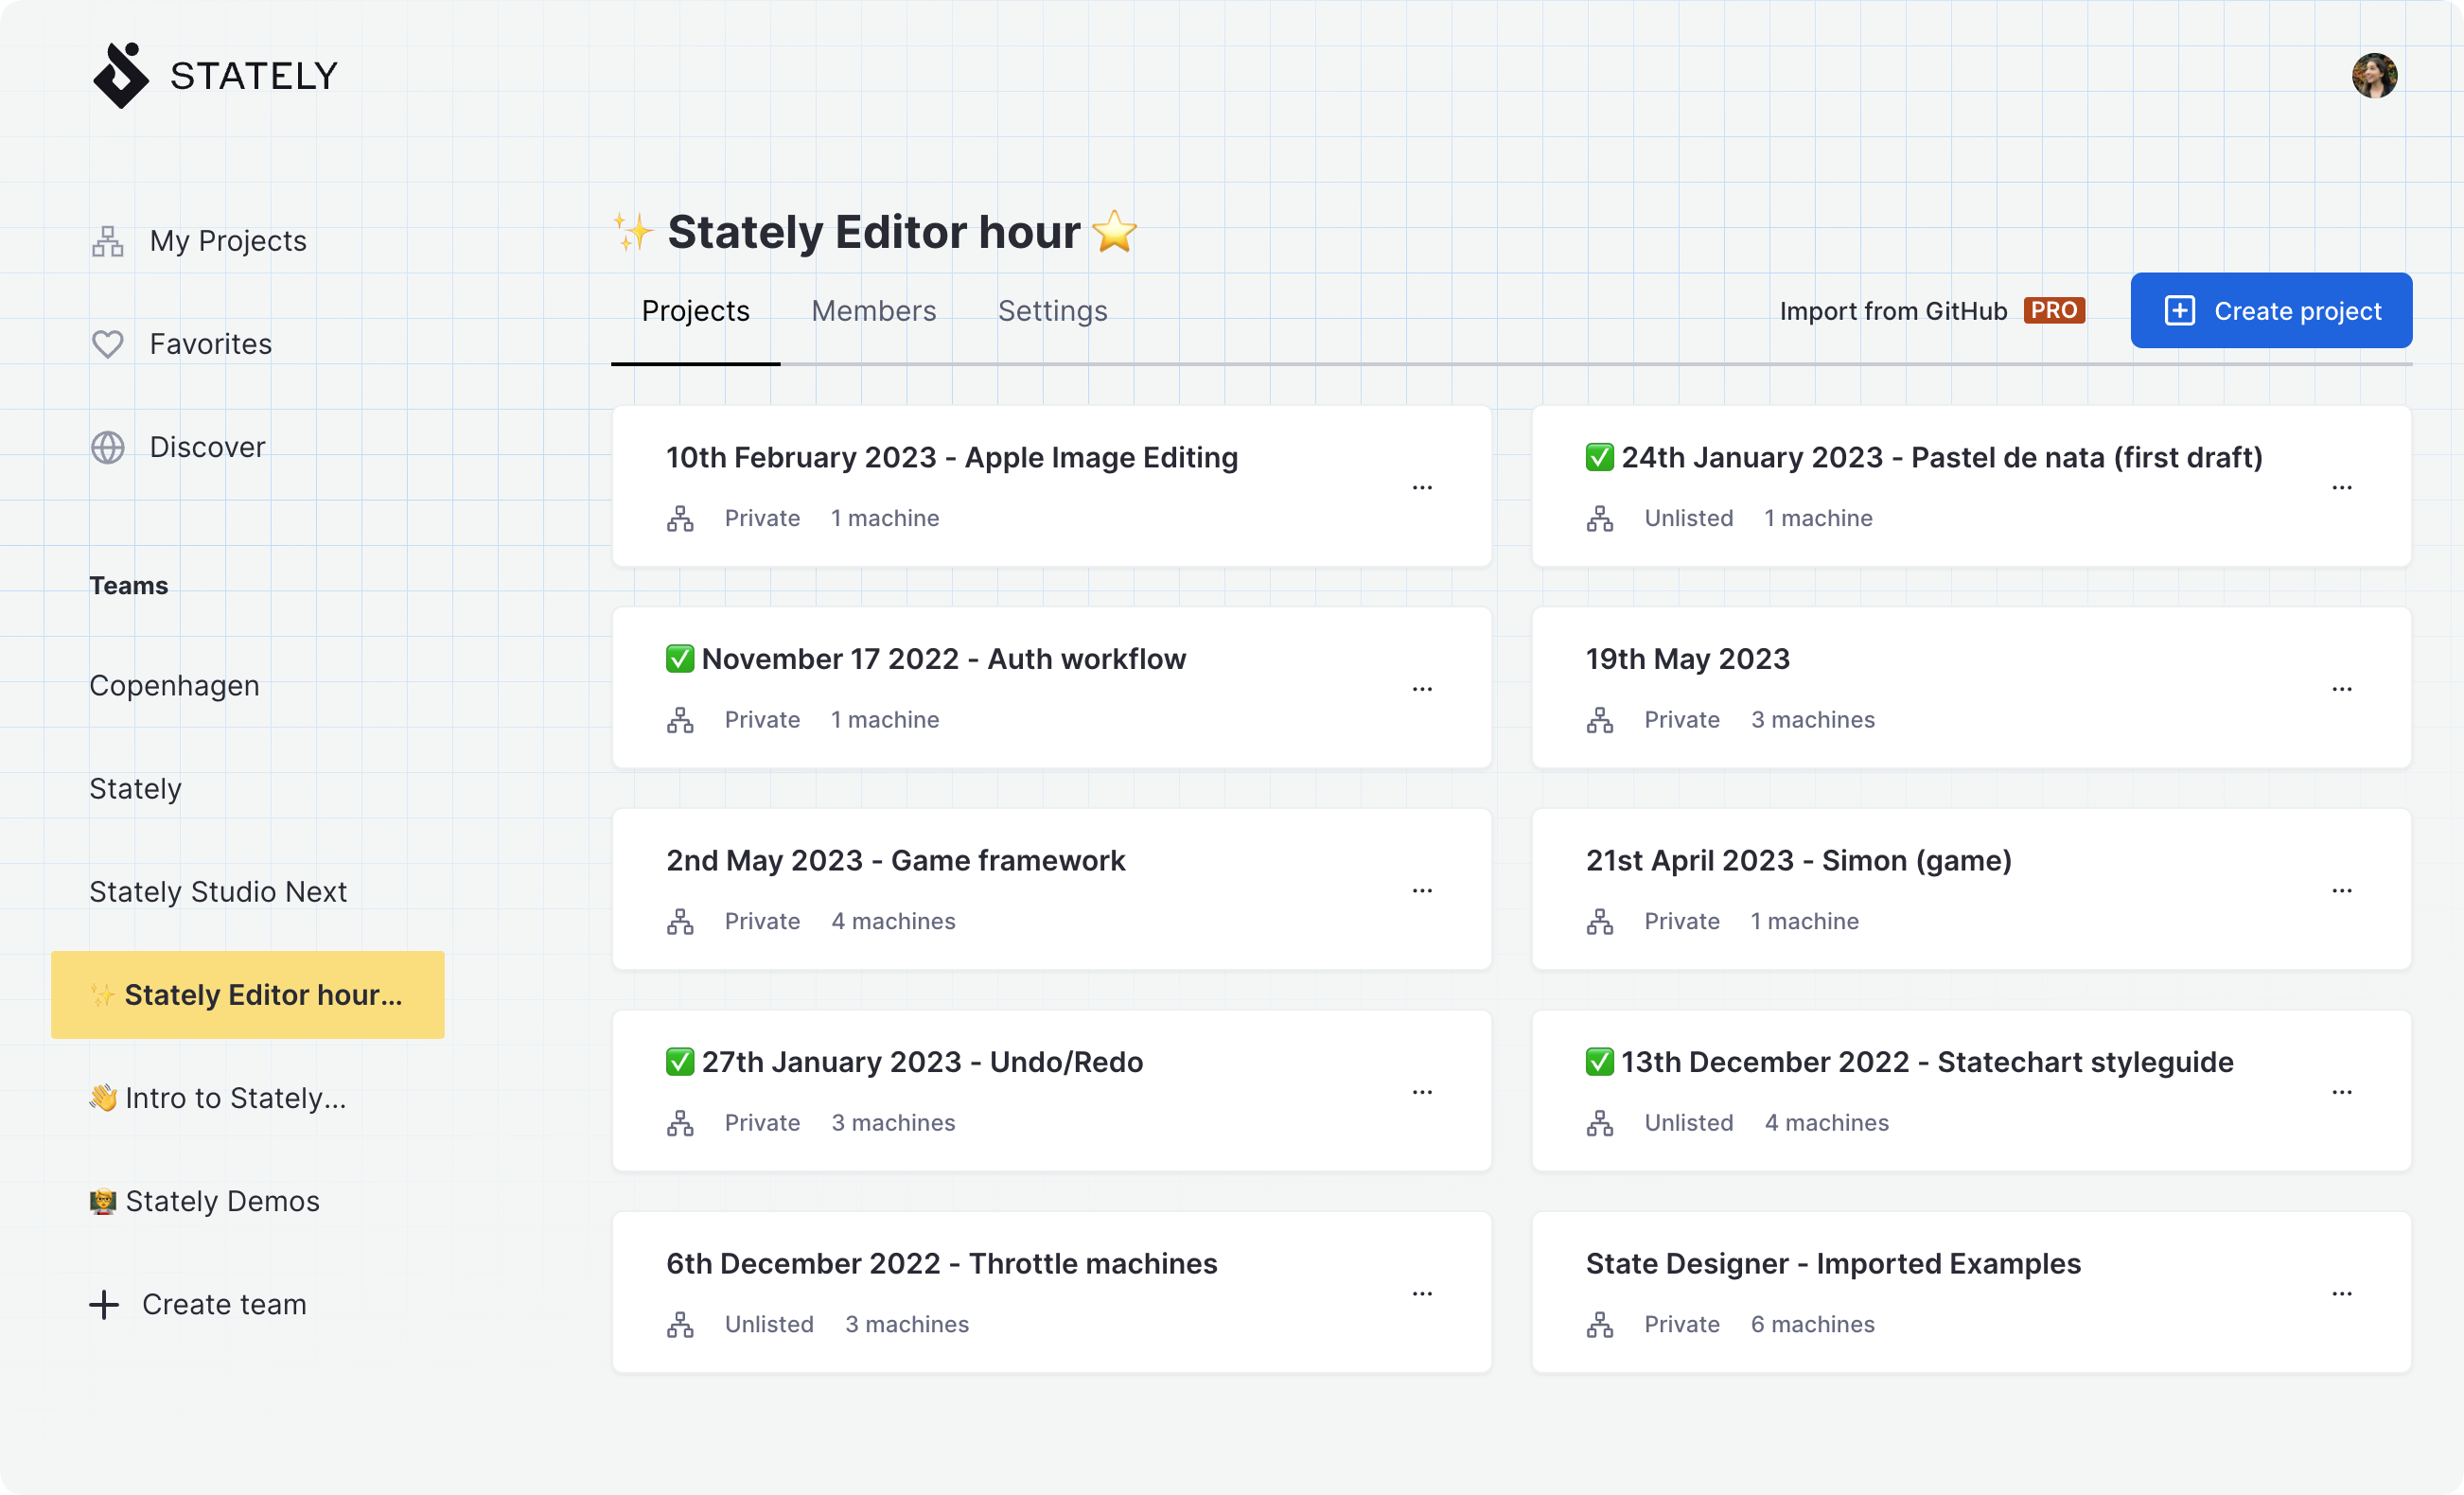Open Copenhagen team workspace
This screenshot has width=2464, height=1495.
(172, 685)
